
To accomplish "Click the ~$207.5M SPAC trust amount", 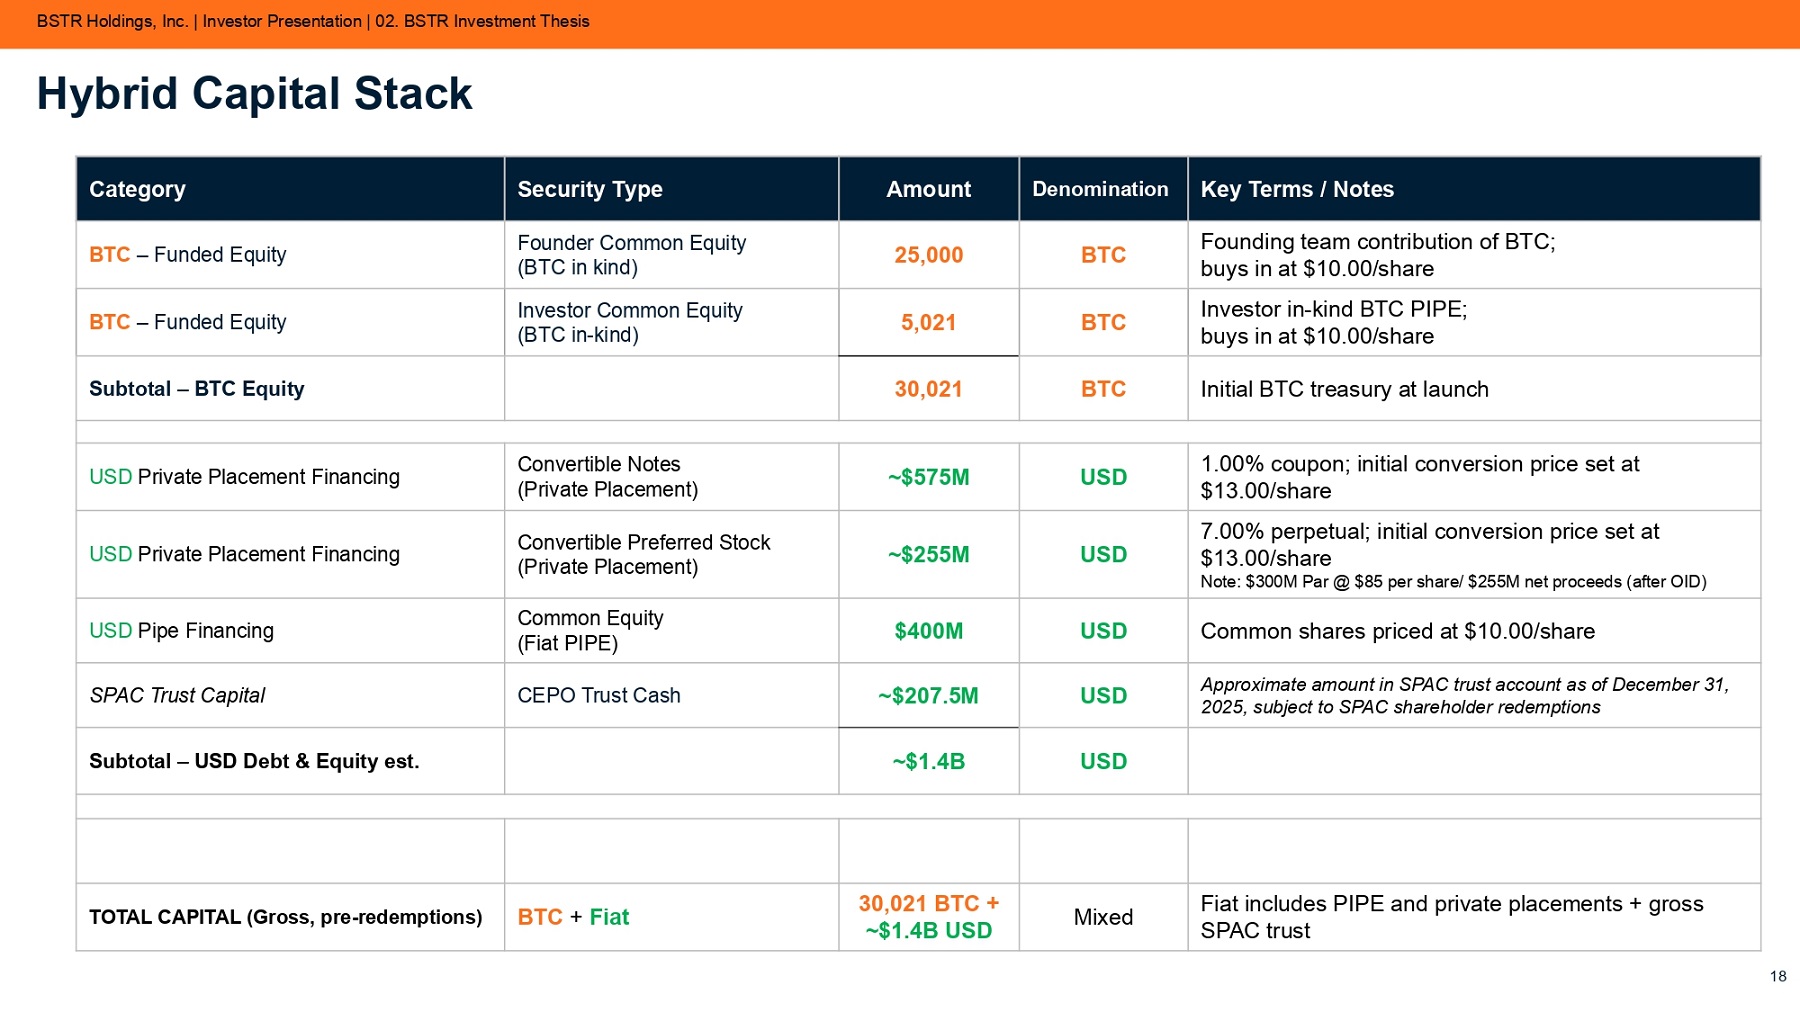I will (x=928, y=695).
